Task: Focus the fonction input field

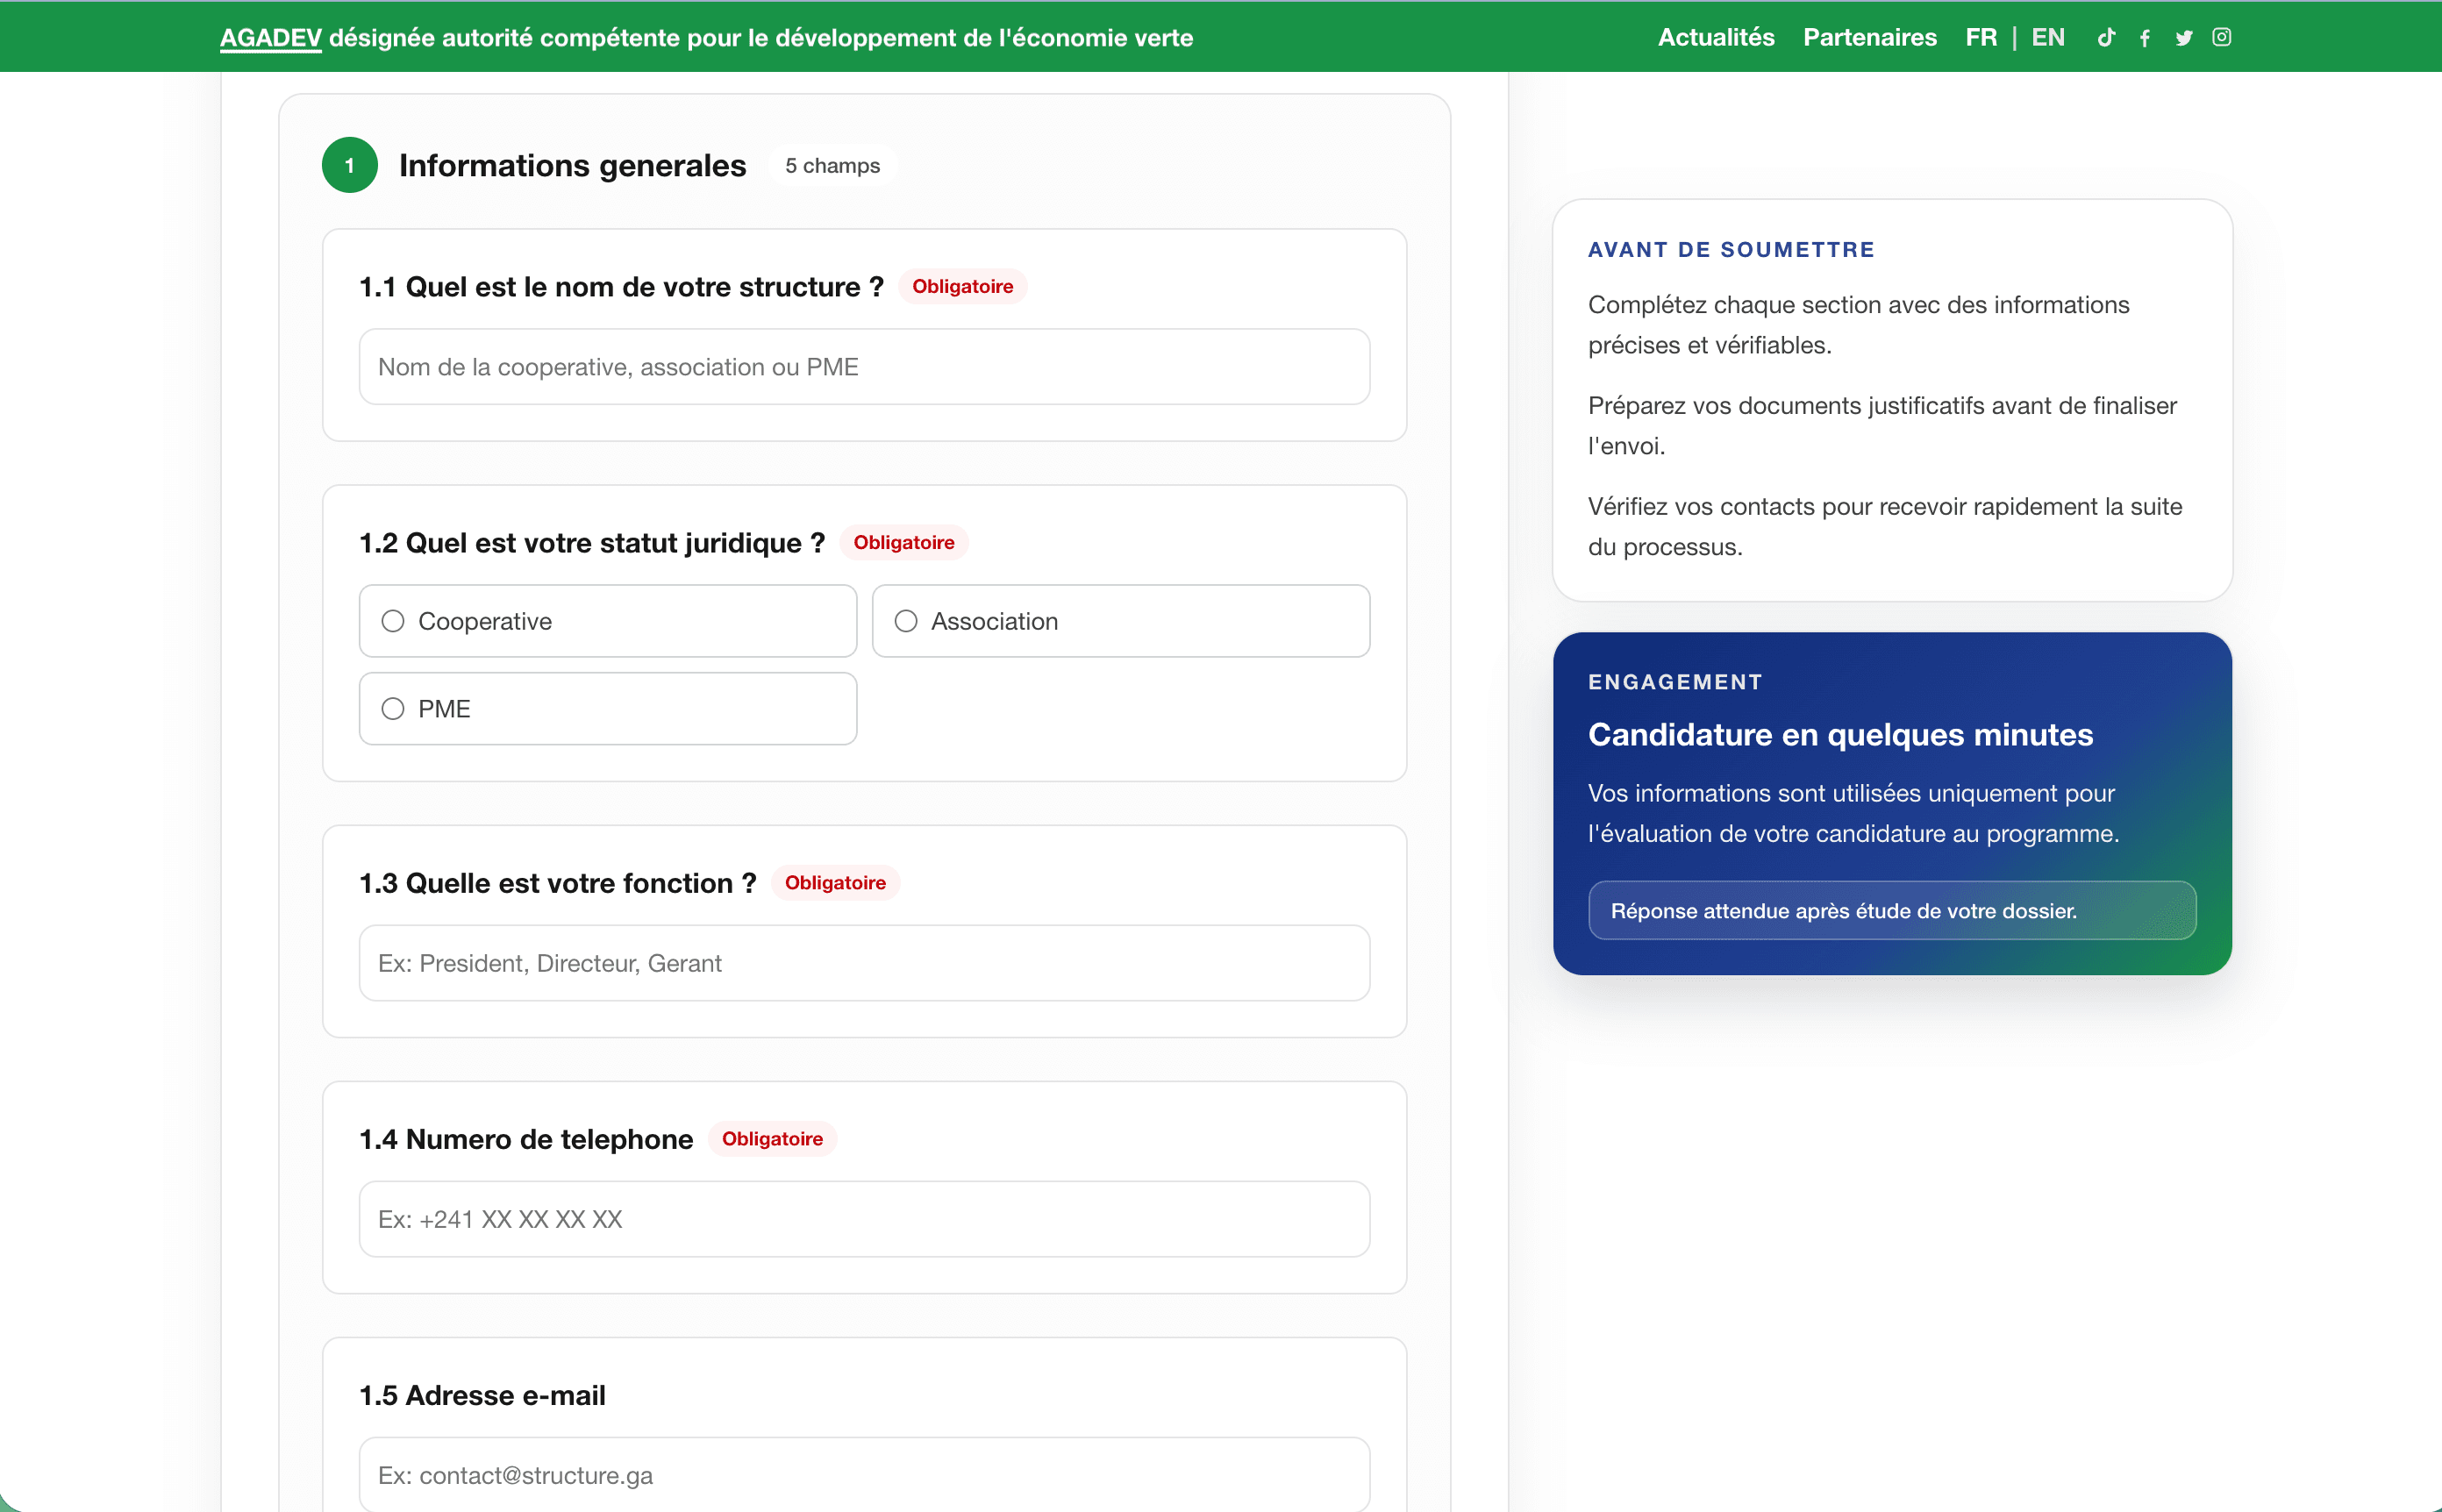Action: (x=865, y=963)
